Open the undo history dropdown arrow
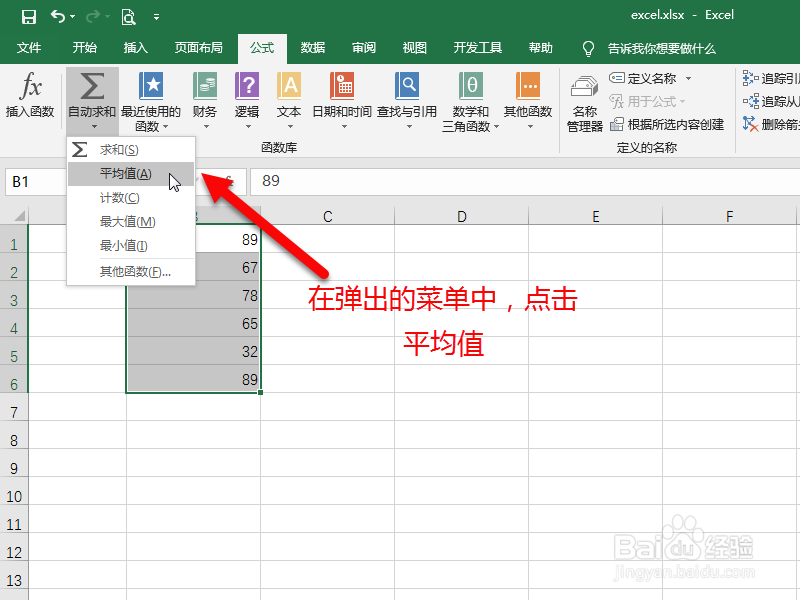 point(72,17)
